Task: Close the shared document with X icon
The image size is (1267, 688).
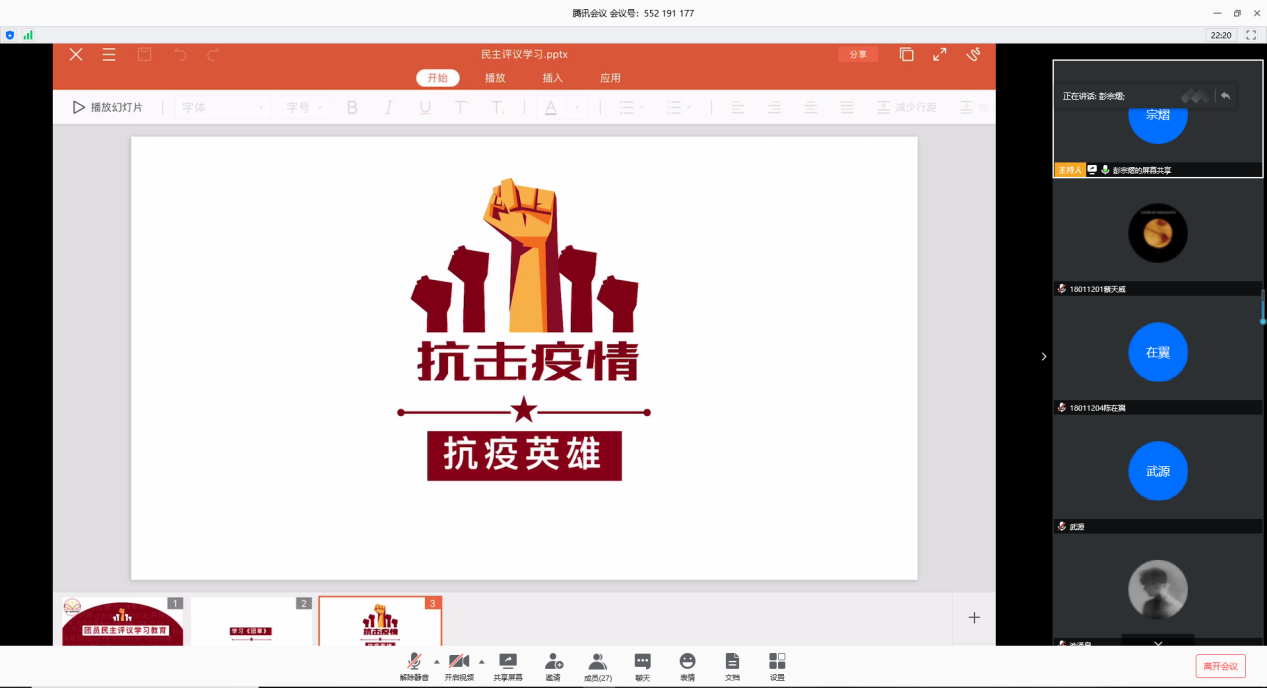Action: click(x=76, y=54)
